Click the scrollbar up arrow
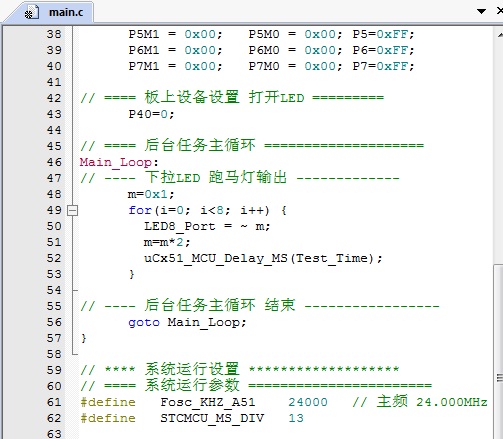Screen dimensions: 503x439 click(x=499, y=35)
